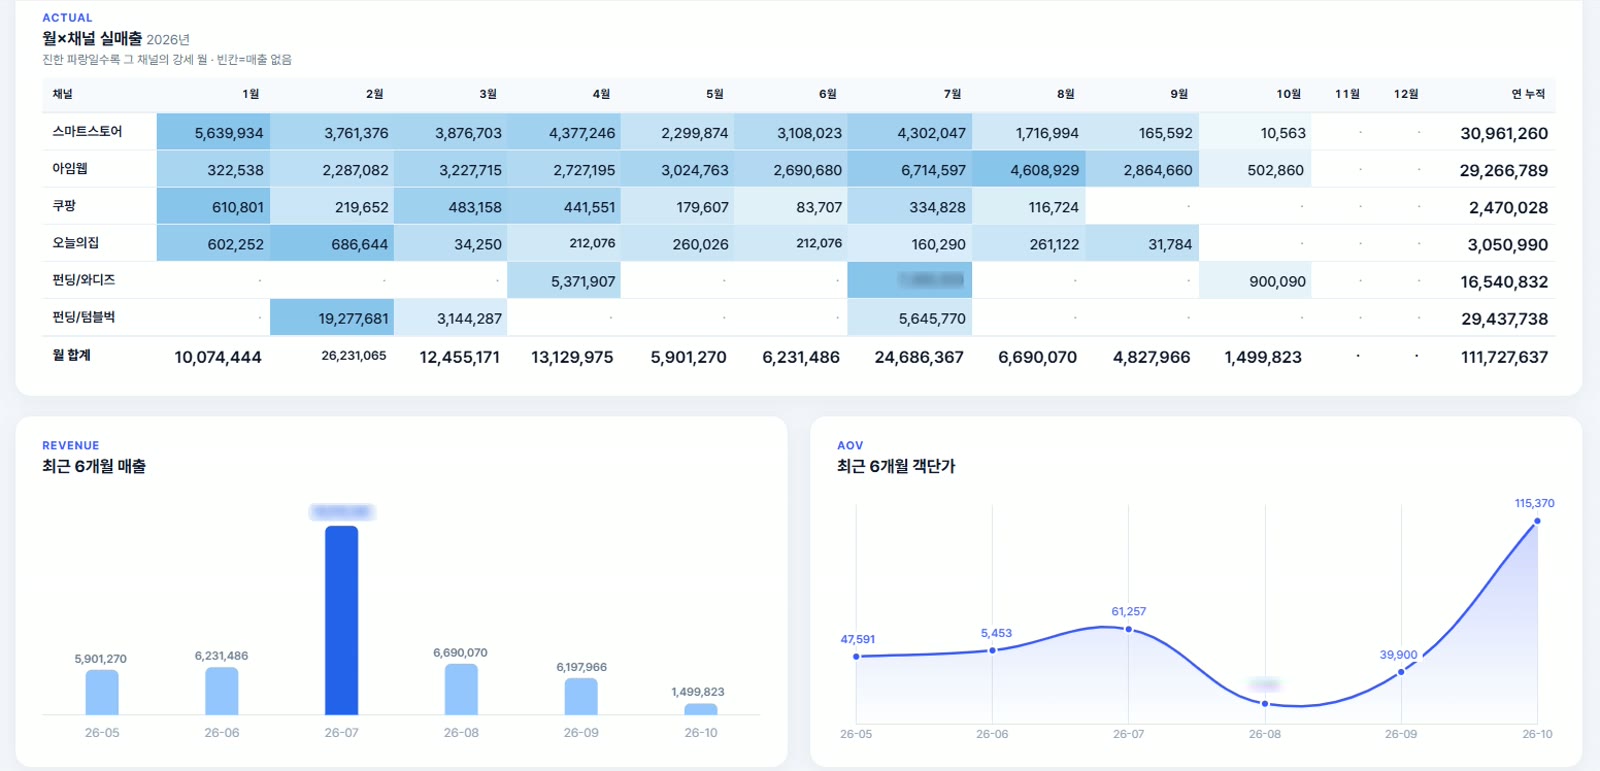Click the 쿠팡 channel row label

click(x=64, y=206)
